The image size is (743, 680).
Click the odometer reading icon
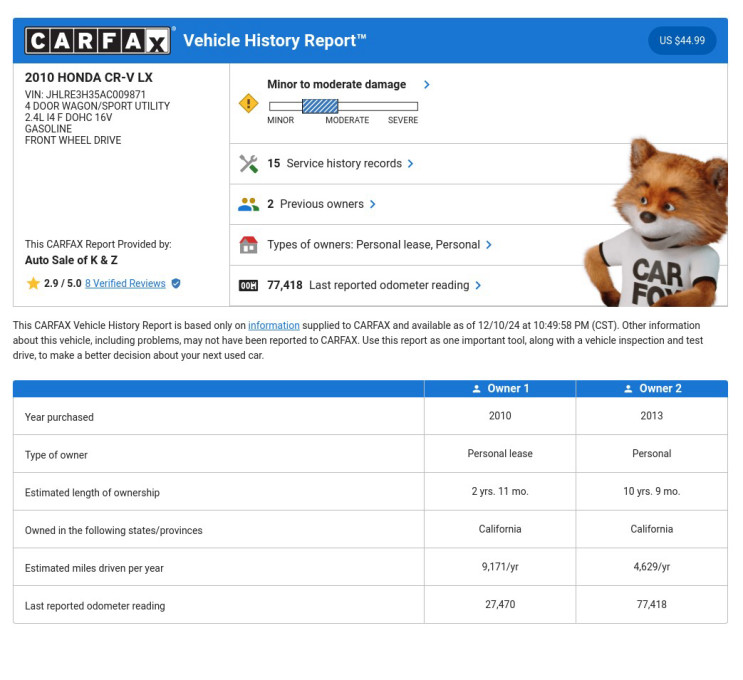click(248, 286)
